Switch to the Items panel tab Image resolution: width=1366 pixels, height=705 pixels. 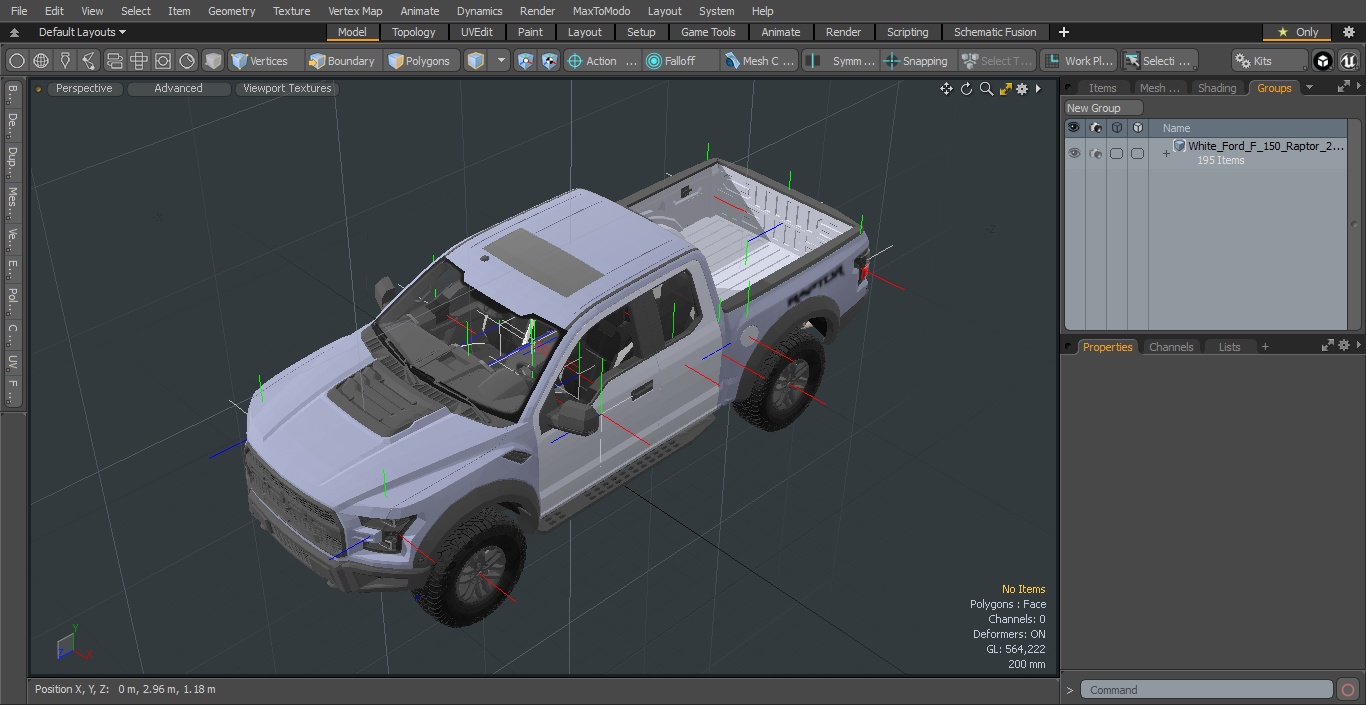1102,88
